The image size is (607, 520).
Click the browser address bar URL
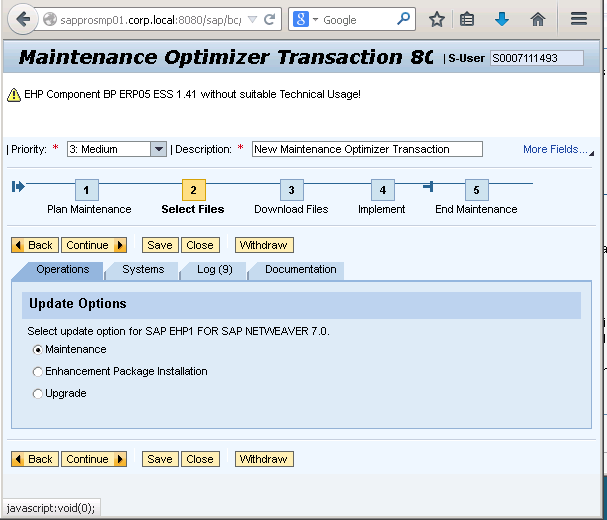(x=151, y=20)
